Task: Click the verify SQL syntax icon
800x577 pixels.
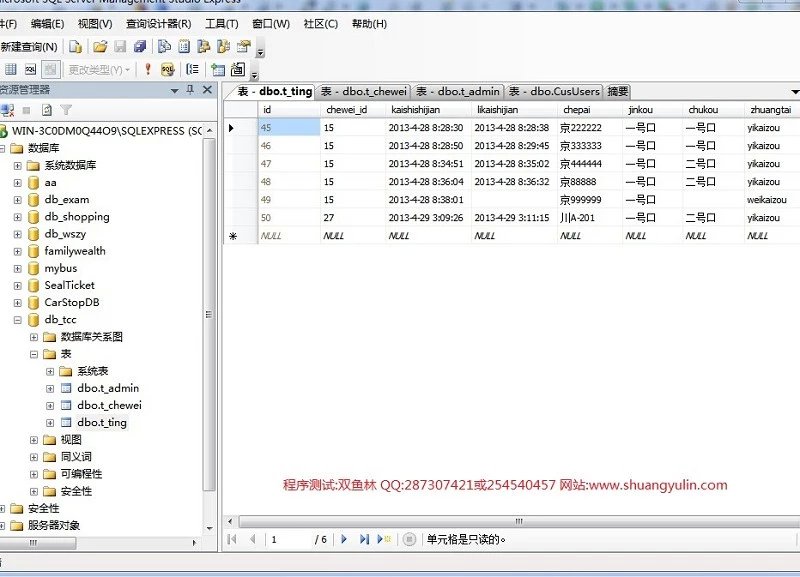Action: tap(168, 69)
